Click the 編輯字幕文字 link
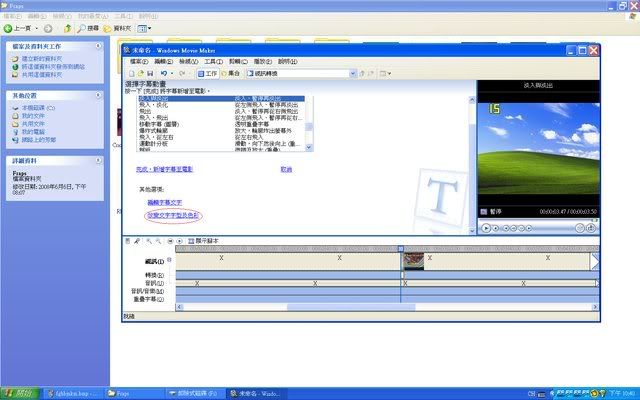This screenshot has height=400, width=640. 164,202
